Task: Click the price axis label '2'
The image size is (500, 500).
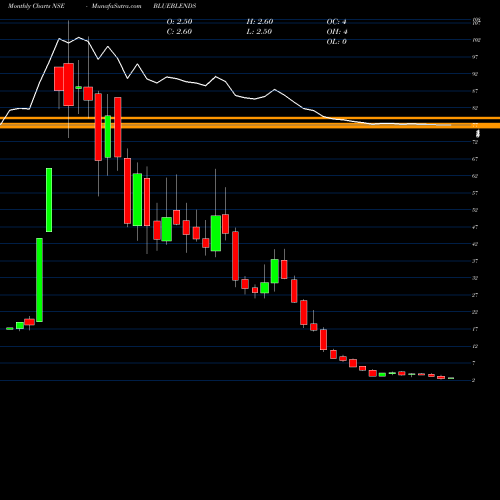Action: coord(474,380)
